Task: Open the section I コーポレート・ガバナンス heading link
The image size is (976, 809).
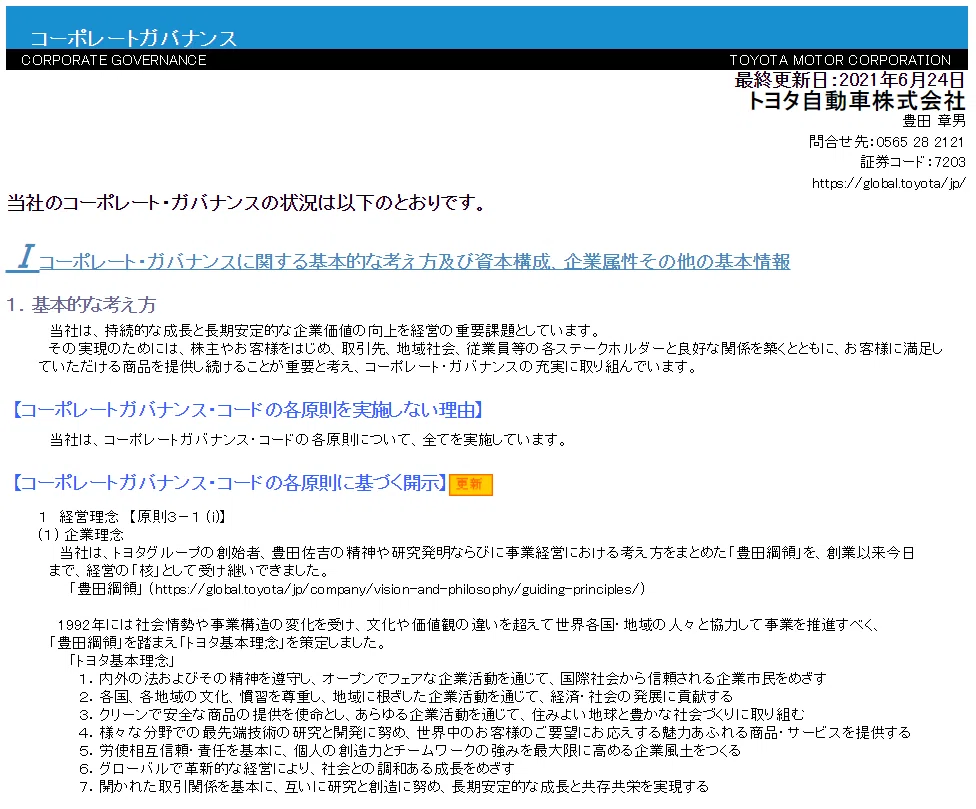Action: [x=398, y=259]
